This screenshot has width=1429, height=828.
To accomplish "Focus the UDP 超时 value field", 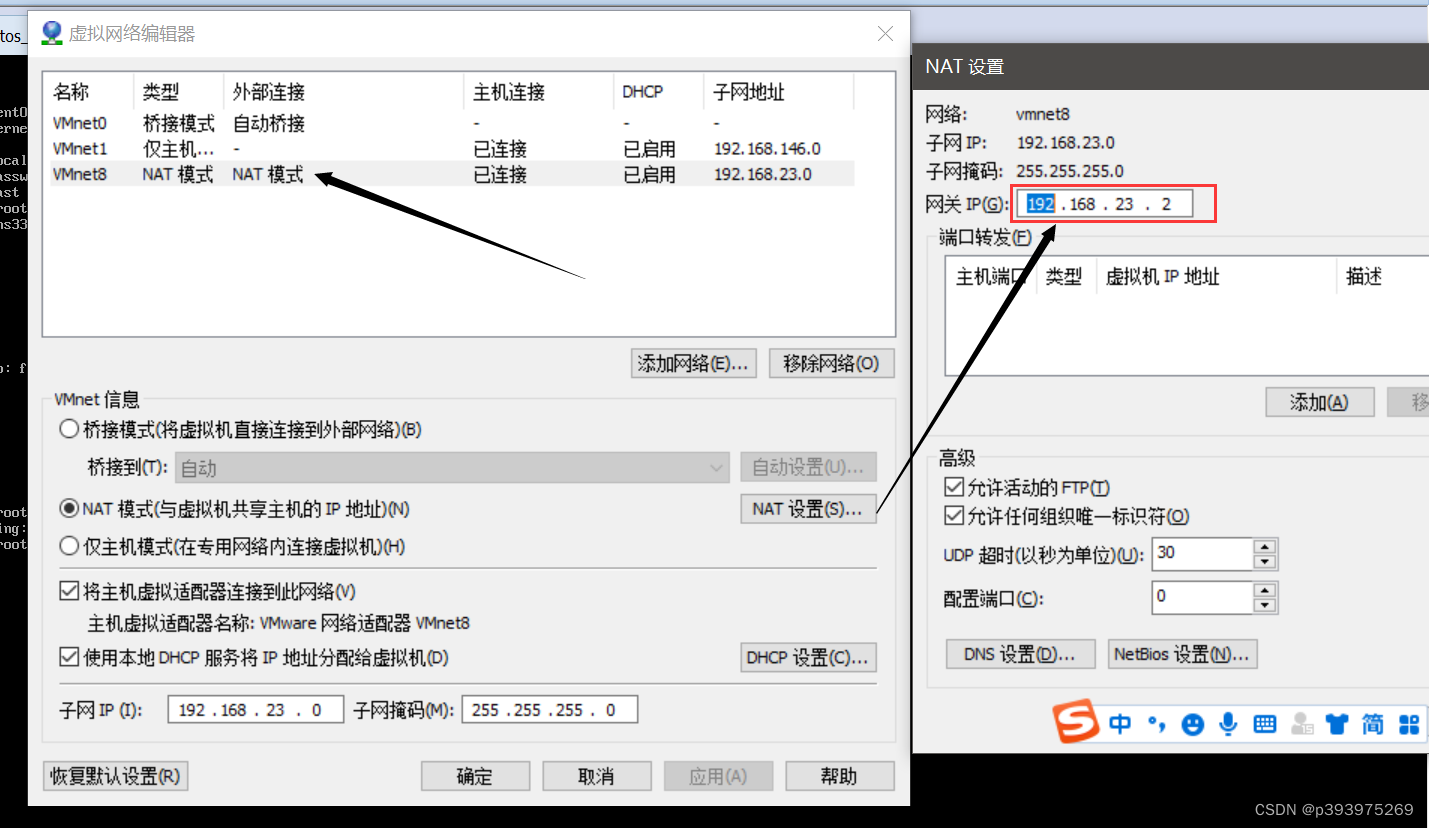I will pos(1203,554).
